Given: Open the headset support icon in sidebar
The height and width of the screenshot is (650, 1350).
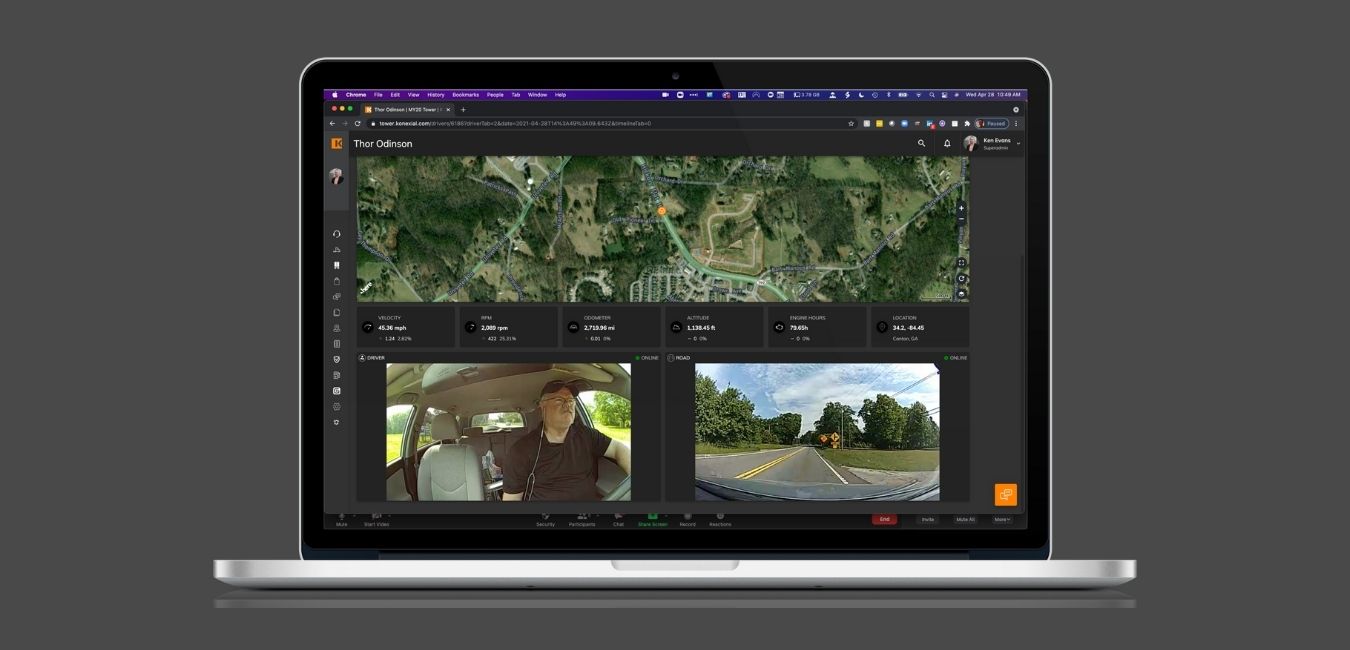Looking at the screenshot, I should (x=337, y=234).
